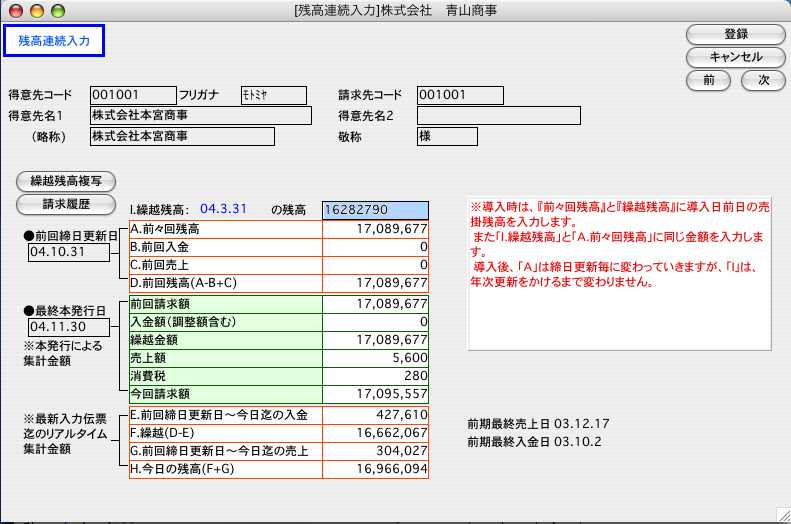Viewport: 791px width, 524px height.
Task: Click the window resize grip corner
Action: click(782, 515)
